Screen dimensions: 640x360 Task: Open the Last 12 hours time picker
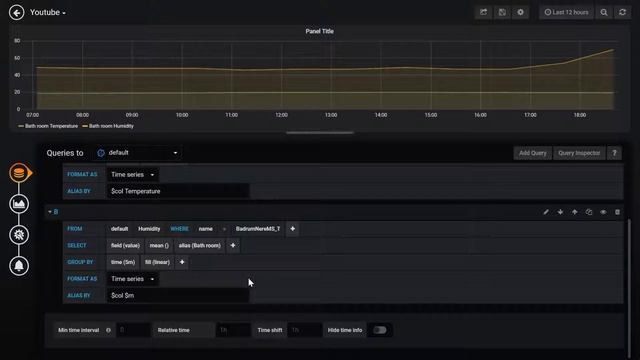point(567,12)
